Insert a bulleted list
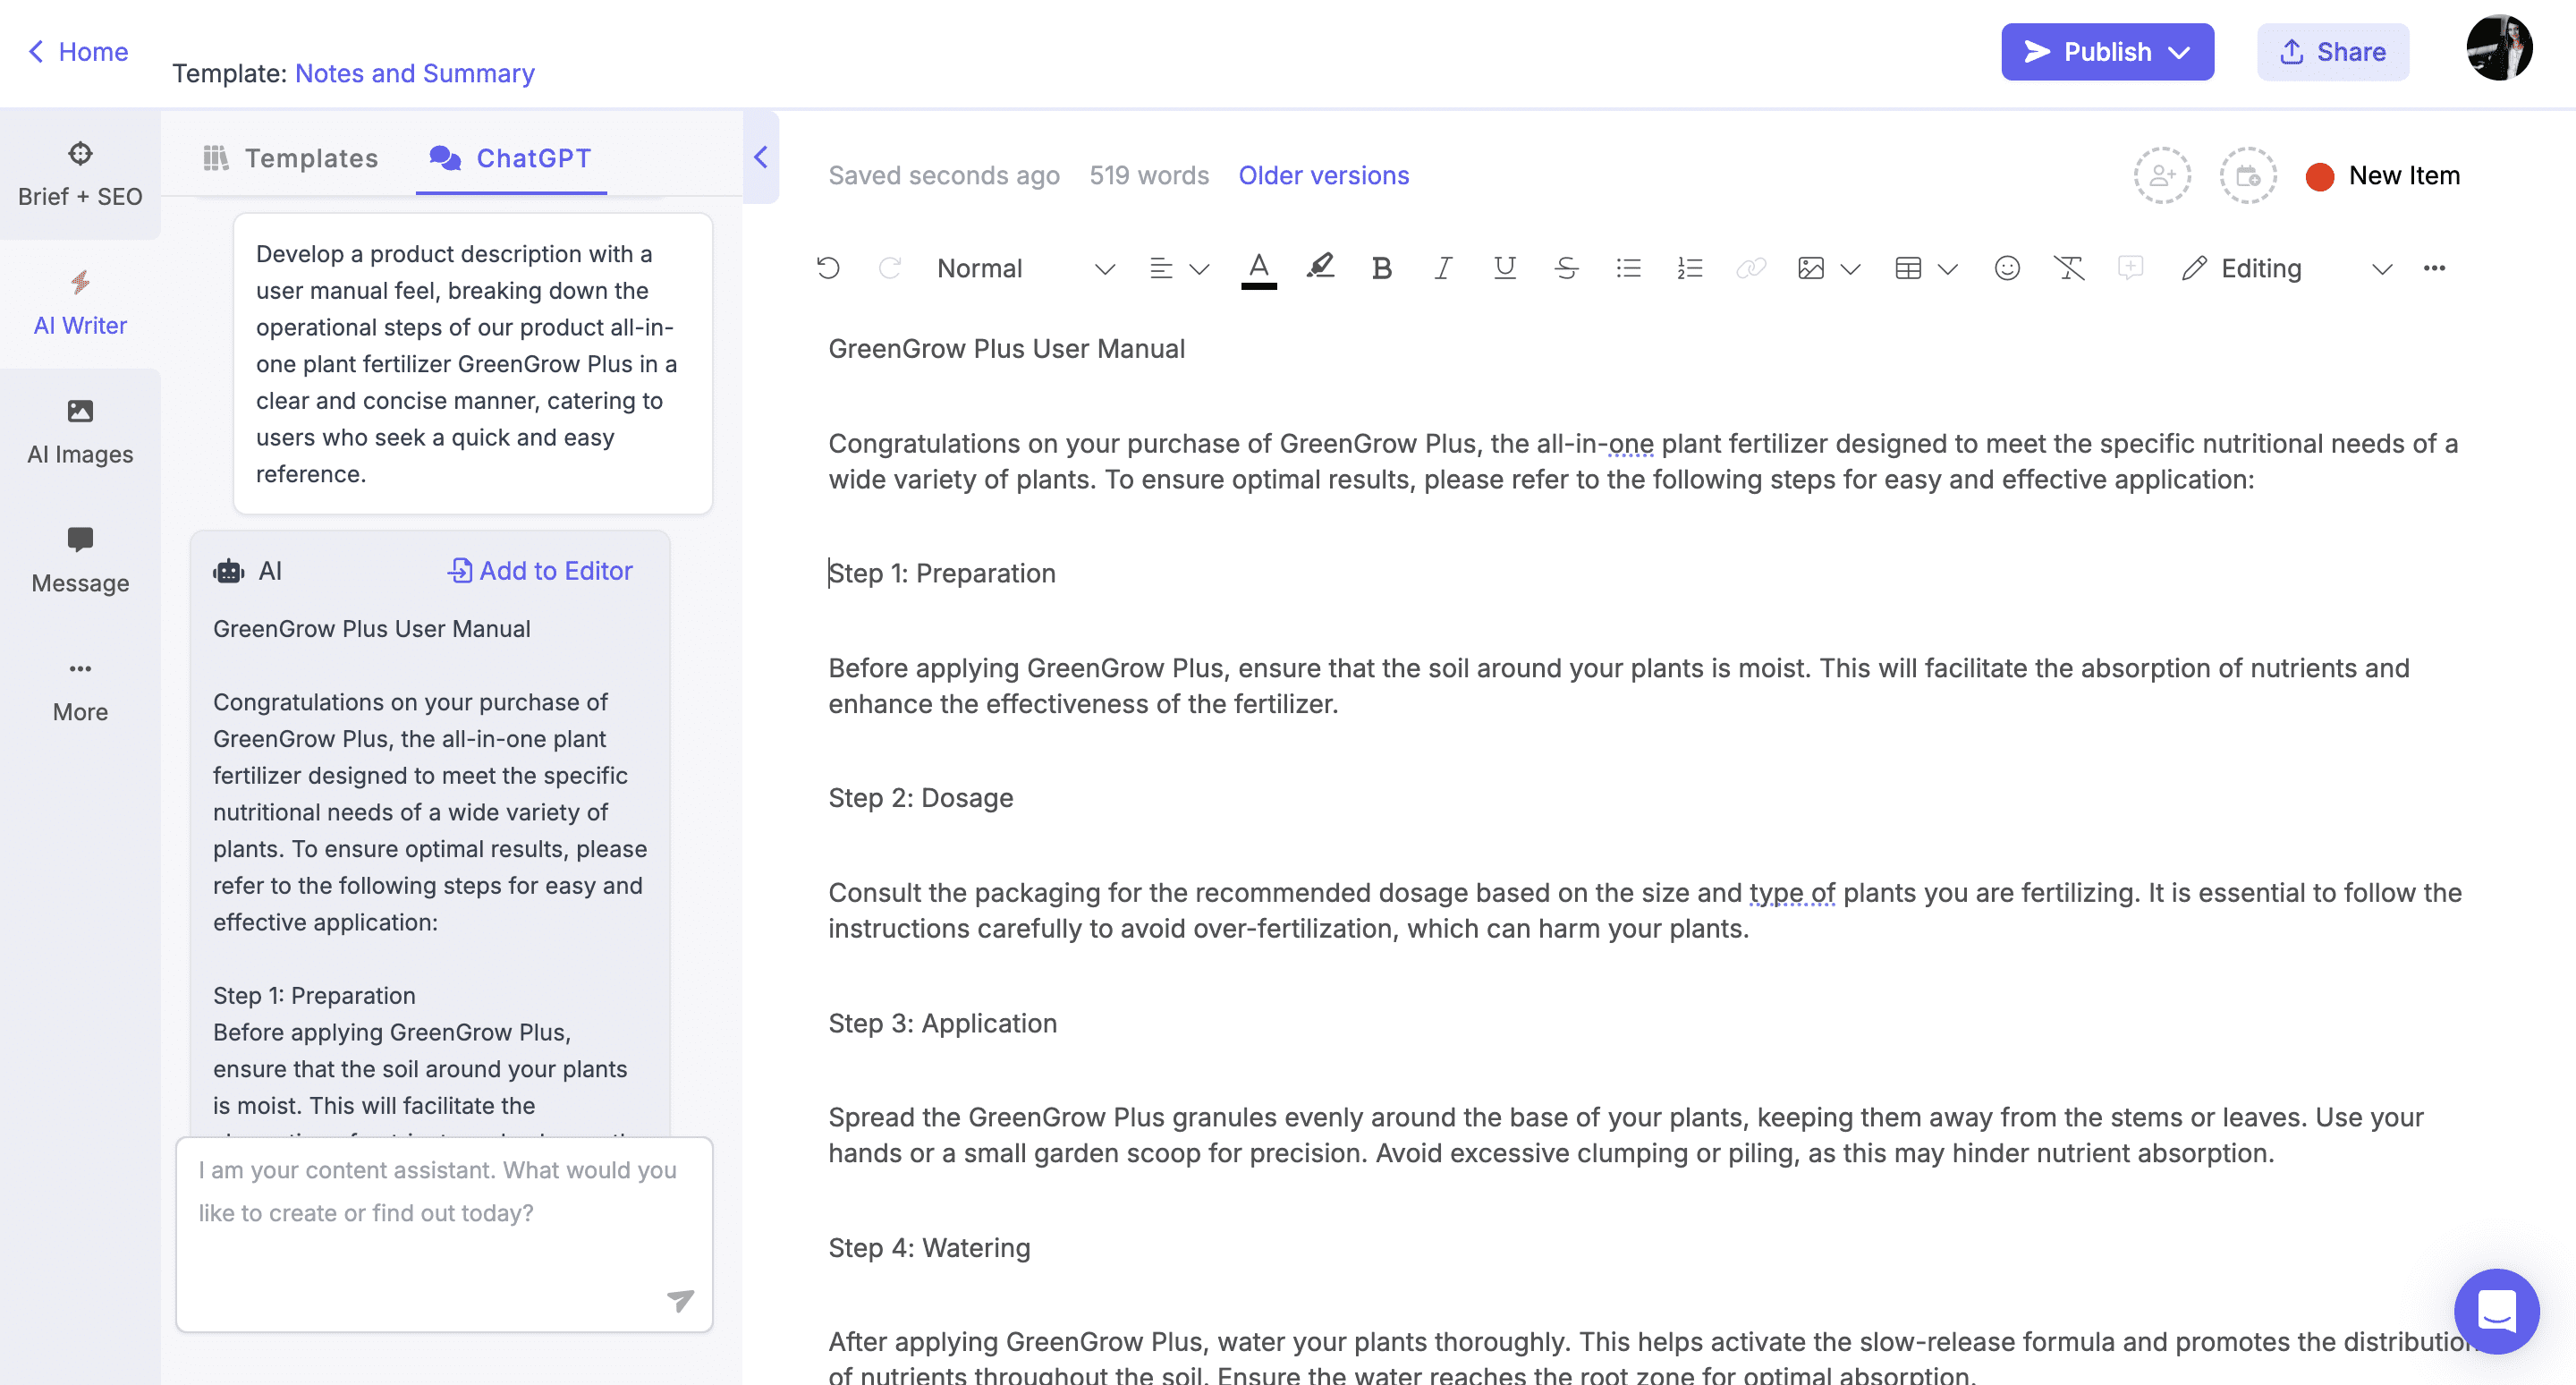2576x1385 pixels. pos(1628,268)
